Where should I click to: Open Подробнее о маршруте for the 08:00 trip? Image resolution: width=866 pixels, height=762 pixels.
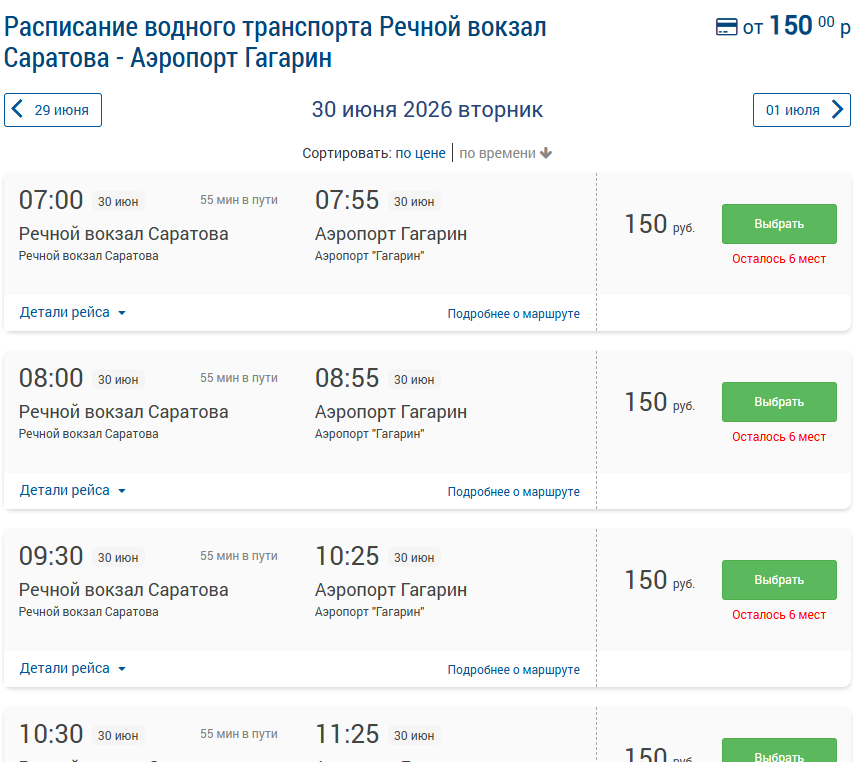pos(514,491)
